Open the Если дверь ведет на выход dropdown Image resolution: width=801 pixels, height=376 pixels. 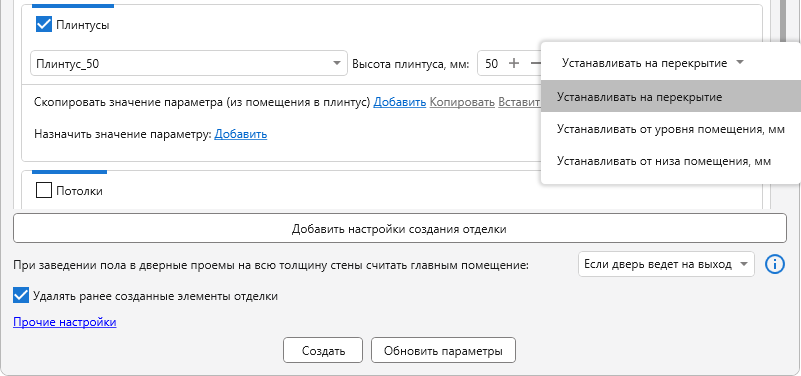tap(666, 264)
